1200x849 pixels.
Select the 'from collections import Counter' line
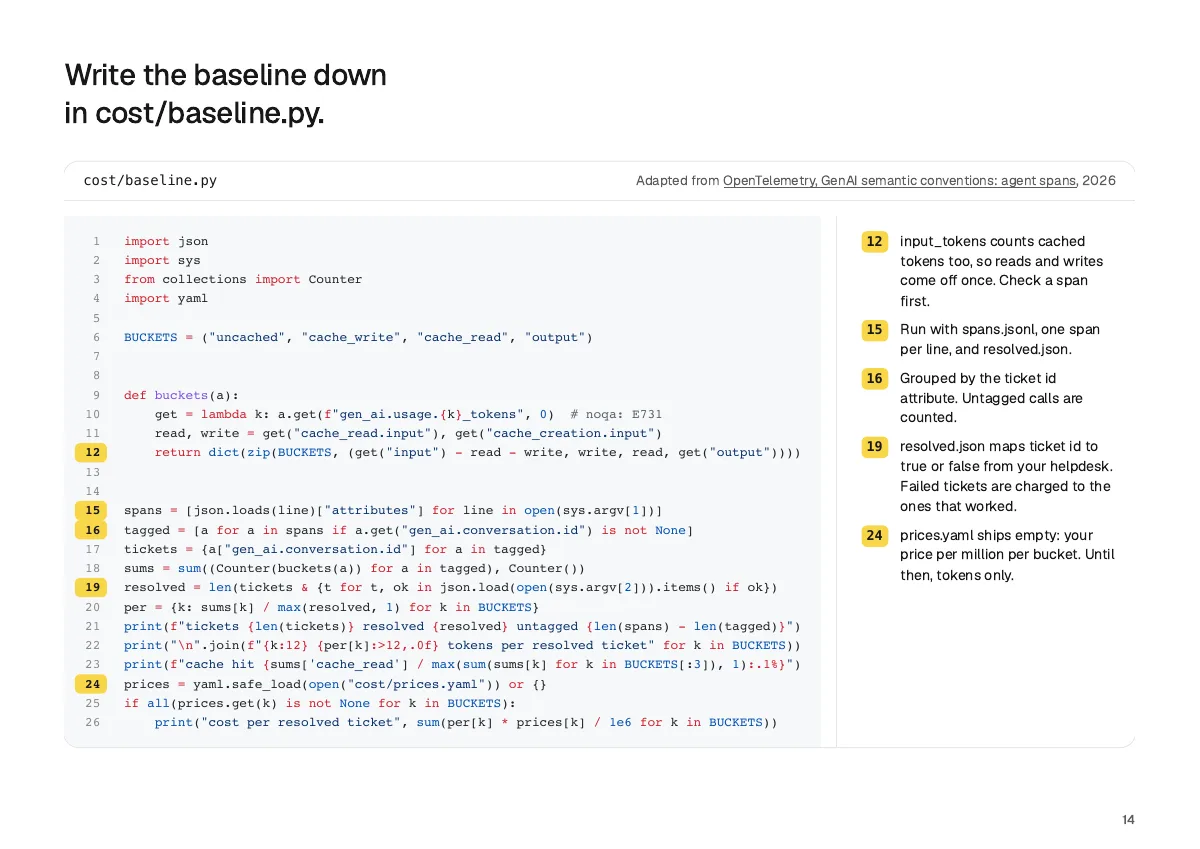tap(243, 279)
